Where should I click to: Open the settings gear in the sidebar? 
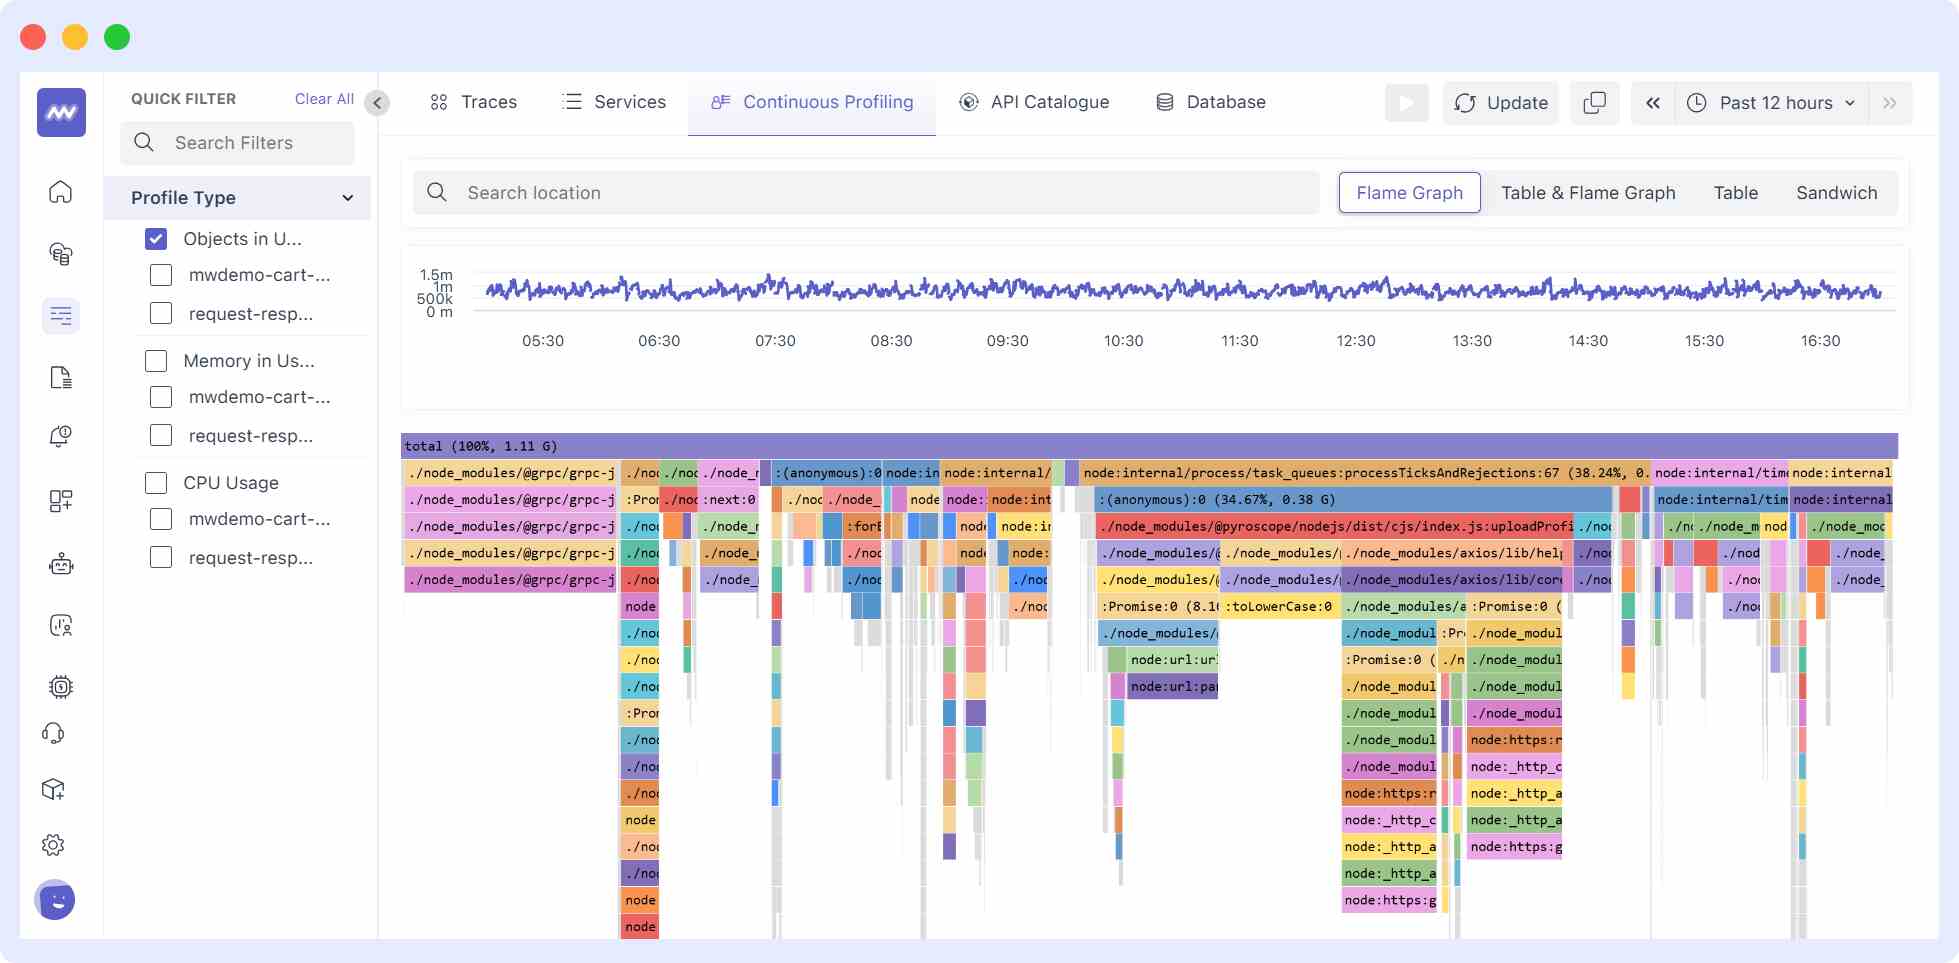click(54, 845)
